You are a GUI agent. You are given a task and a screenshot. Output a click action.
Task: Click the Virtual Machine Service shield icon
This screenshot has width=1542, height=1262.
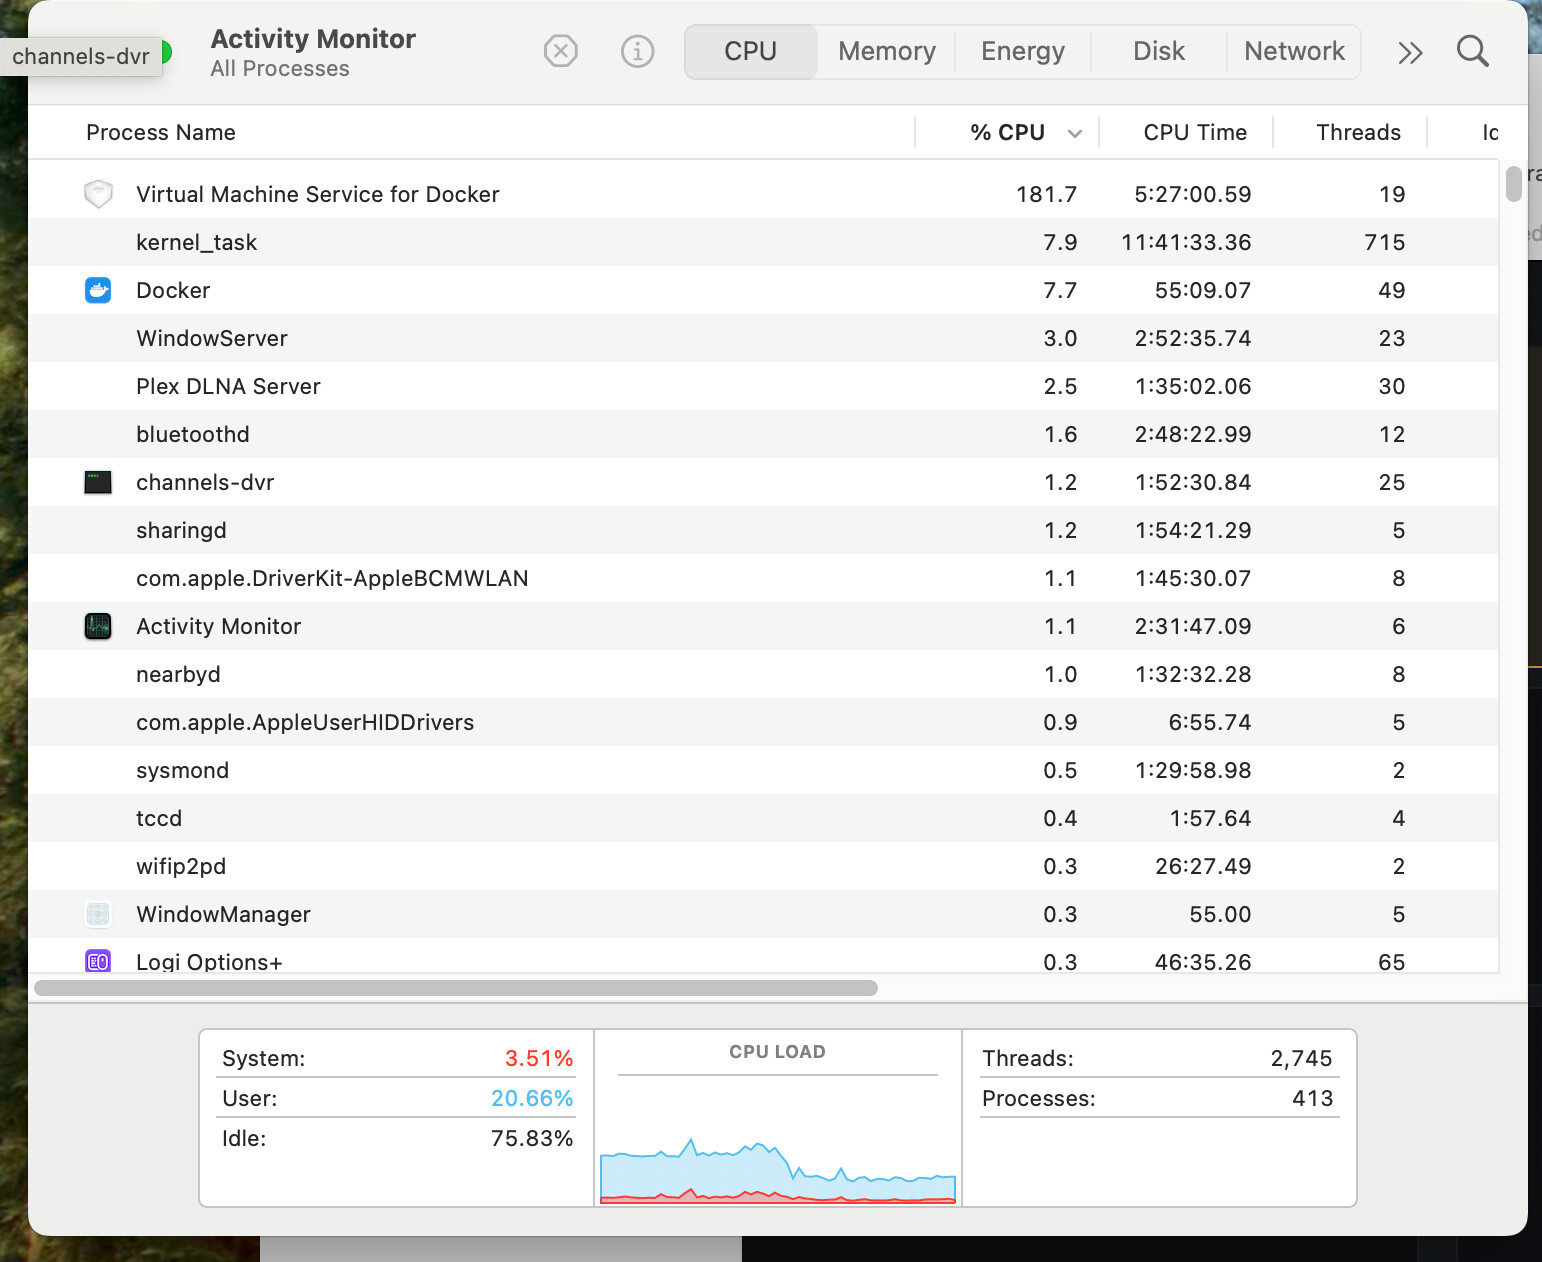[x=98, y=194]
